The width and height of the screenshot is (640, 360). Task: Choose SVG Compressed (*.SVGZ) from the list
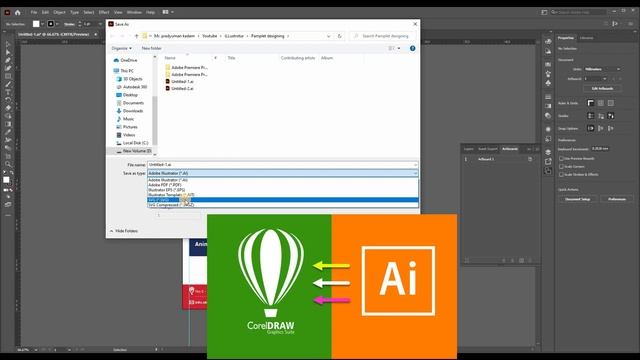pos(282,205)
